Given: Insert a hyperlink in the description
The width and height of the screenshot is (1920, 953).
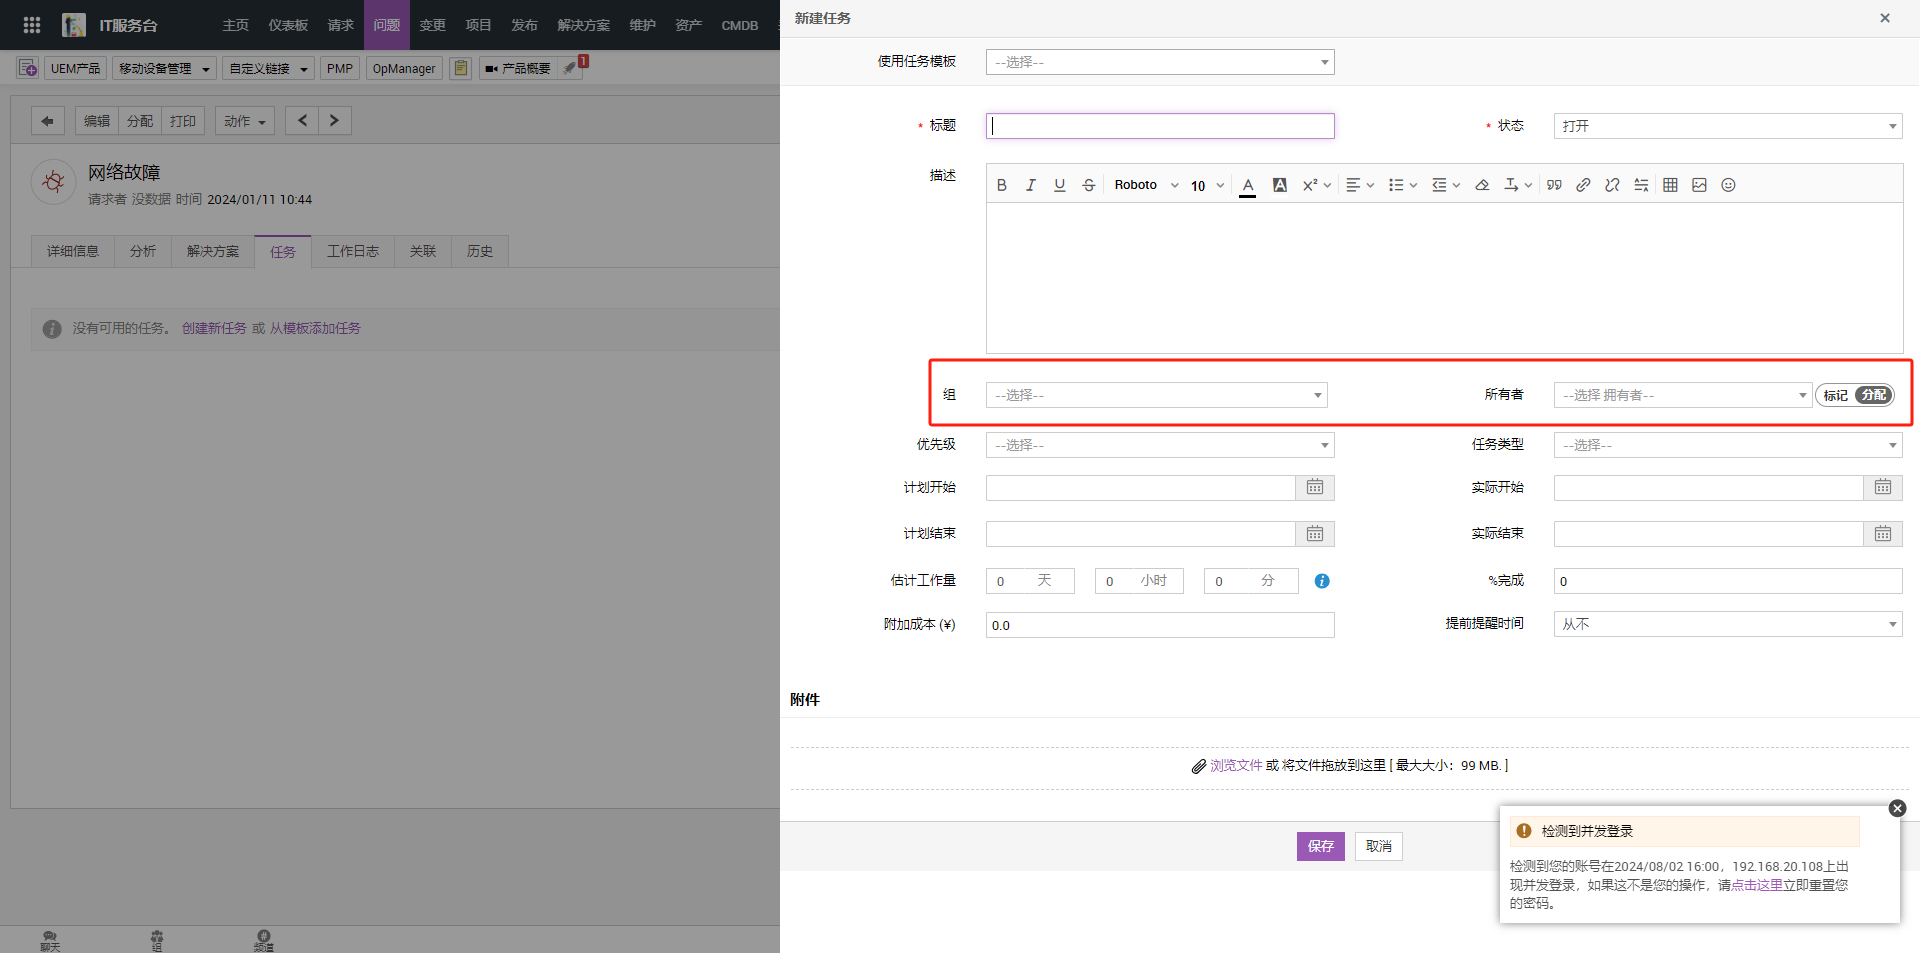Looking at the screenshot, I should coord(1583,185).
